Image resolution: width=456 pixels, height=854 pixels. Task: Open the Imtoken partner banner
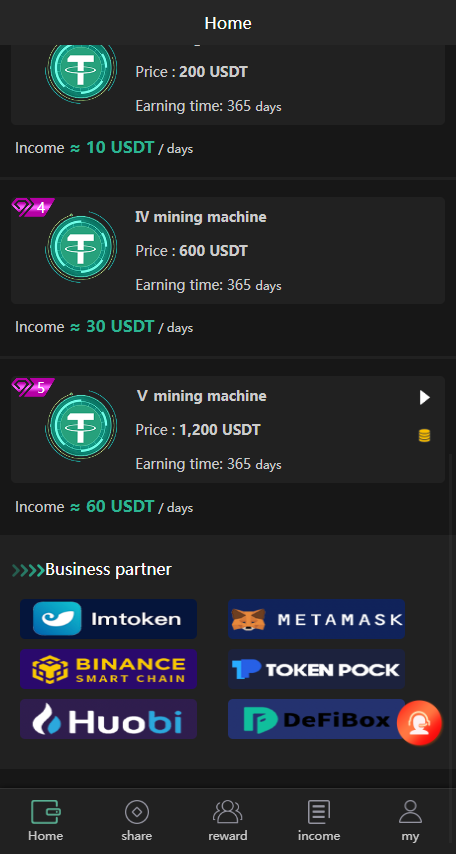click(x=108, y=619)
